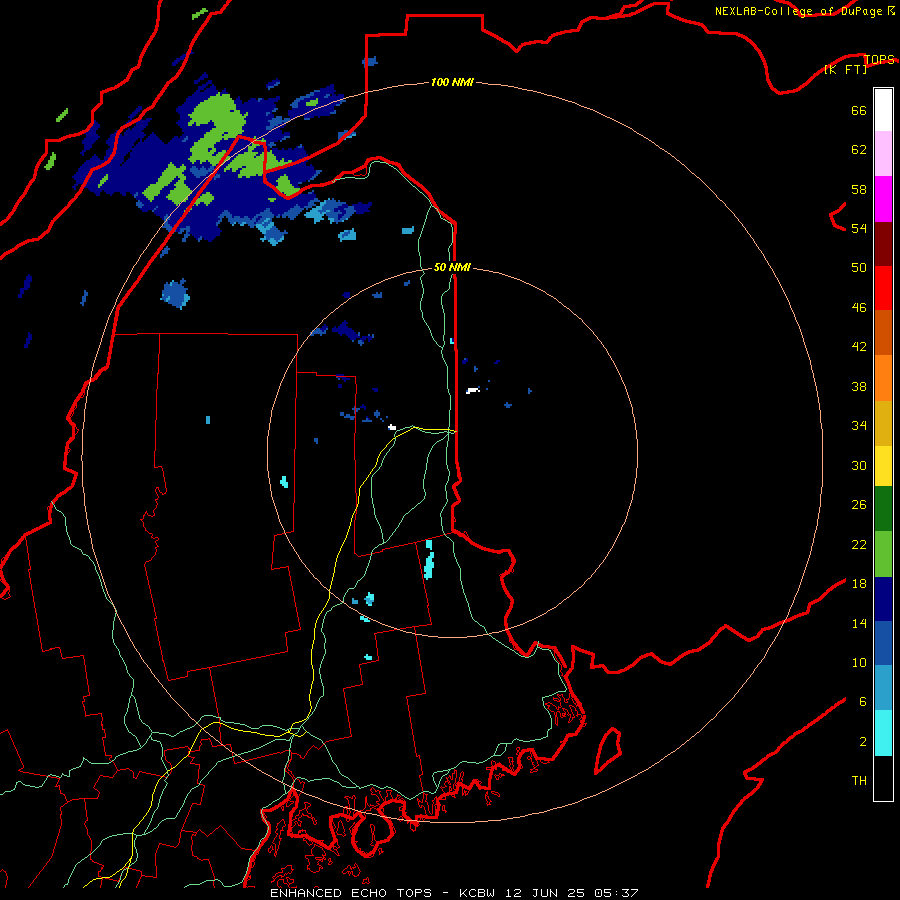The width and height of the screenshot is (900, 900).
Task: Click the legend value 30
Action: [859, 465]
